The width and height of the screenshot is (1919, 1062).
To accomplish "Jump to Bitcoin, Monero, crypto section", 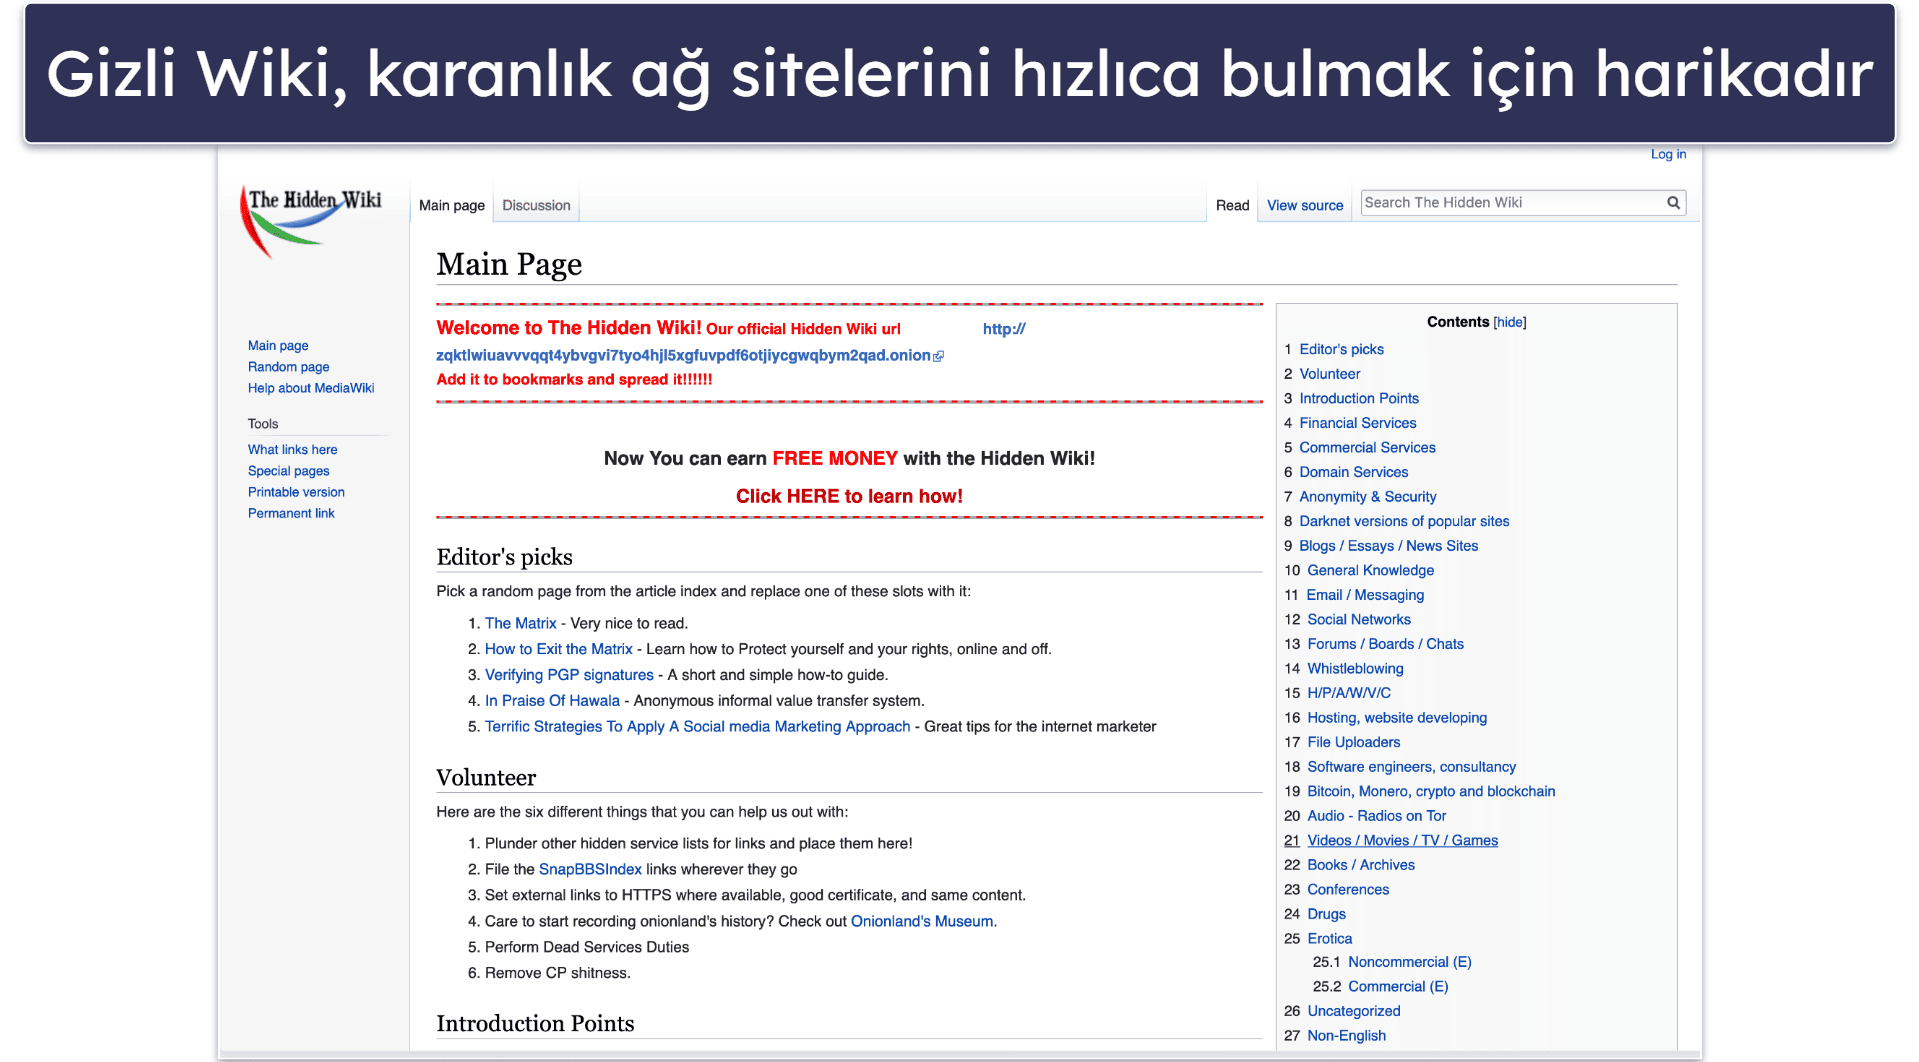I will click(1431, 792).
